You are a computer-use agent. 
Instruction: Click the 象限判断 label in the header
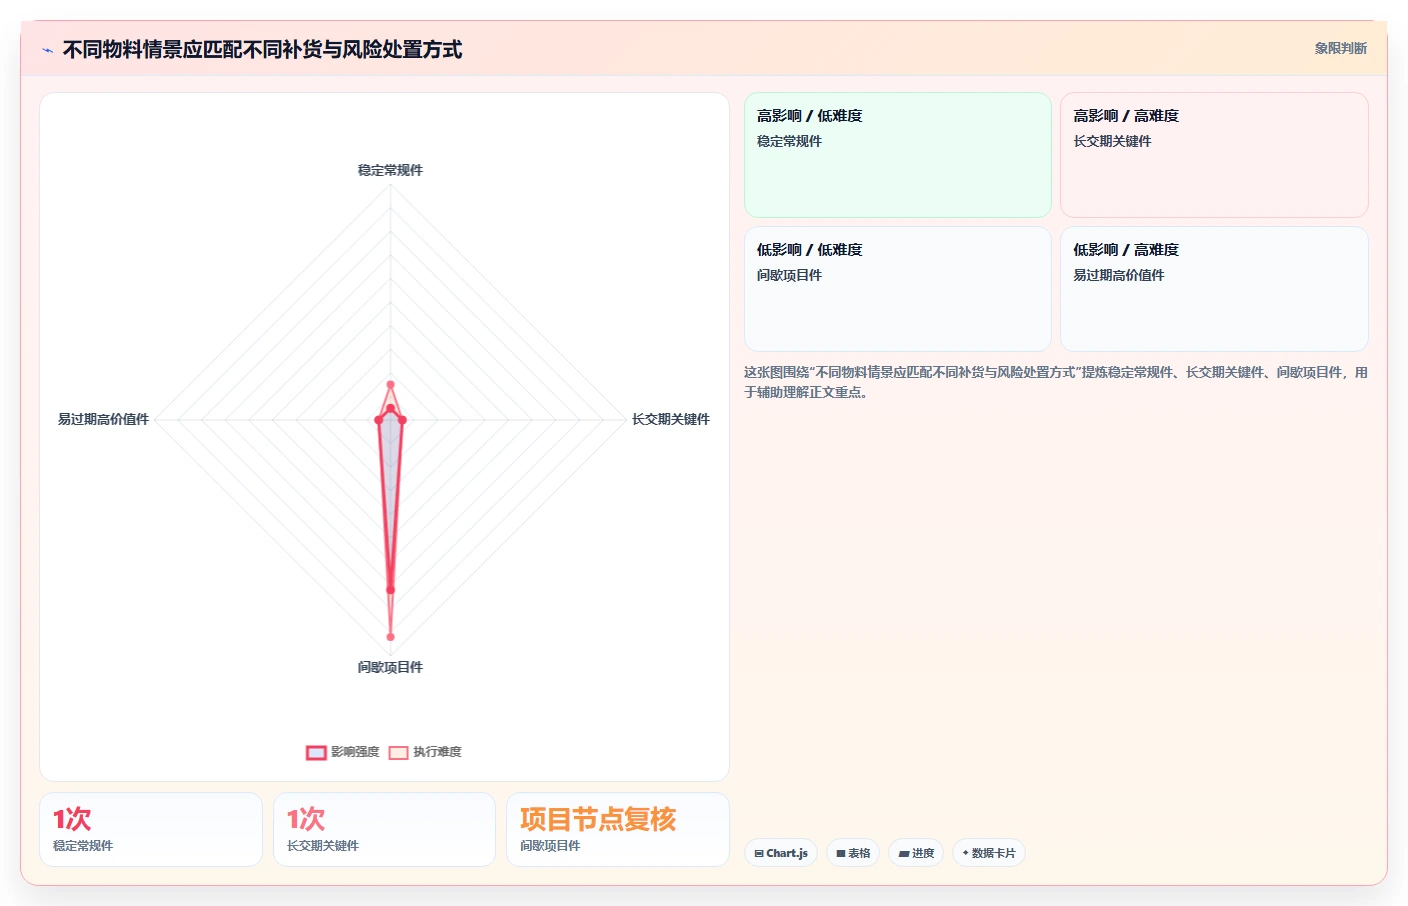[x=1340, y=48]
